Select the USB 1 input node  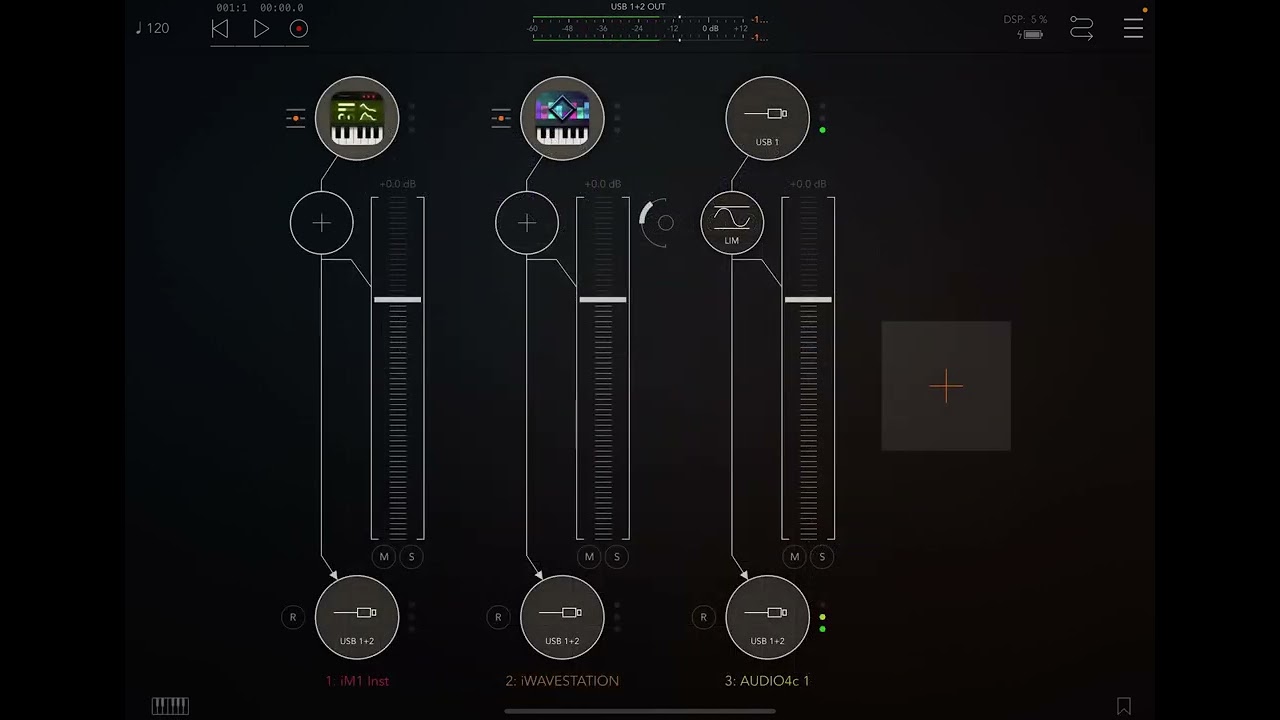(x=767, y=118)
